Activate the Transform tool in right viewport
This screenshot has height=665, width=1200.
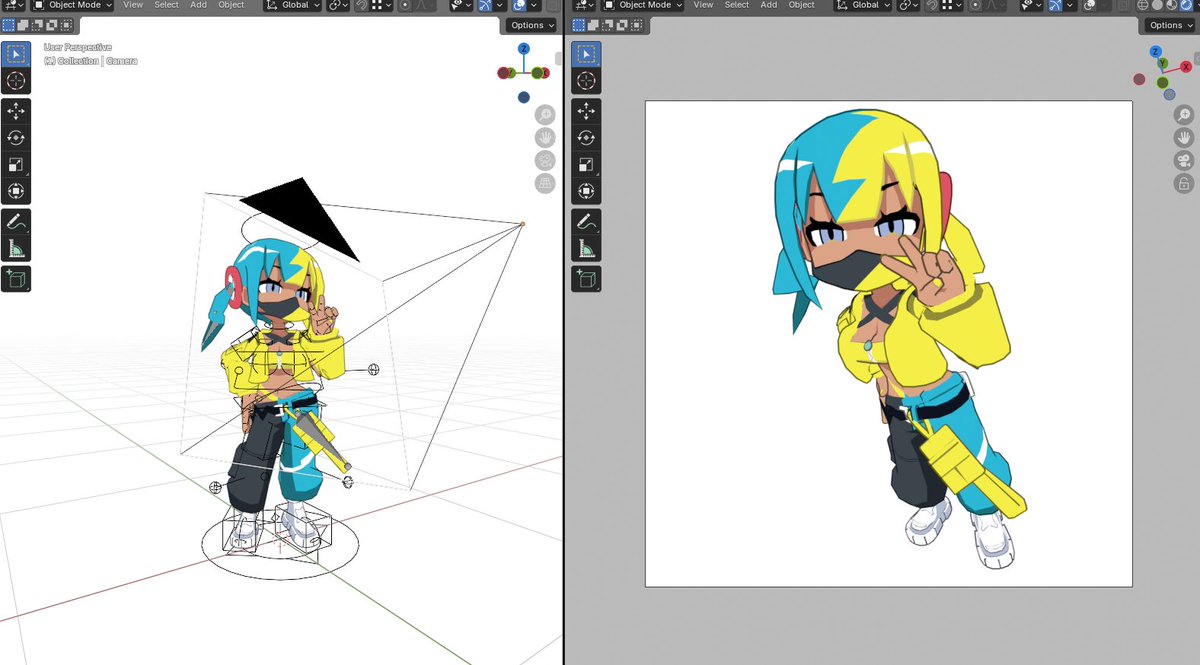[x=587, y=191]
